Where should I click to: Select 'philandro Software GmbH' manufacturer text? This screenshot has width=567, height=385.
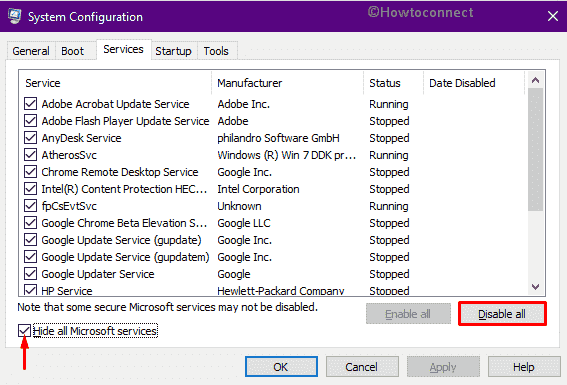[x=278, y=138]
